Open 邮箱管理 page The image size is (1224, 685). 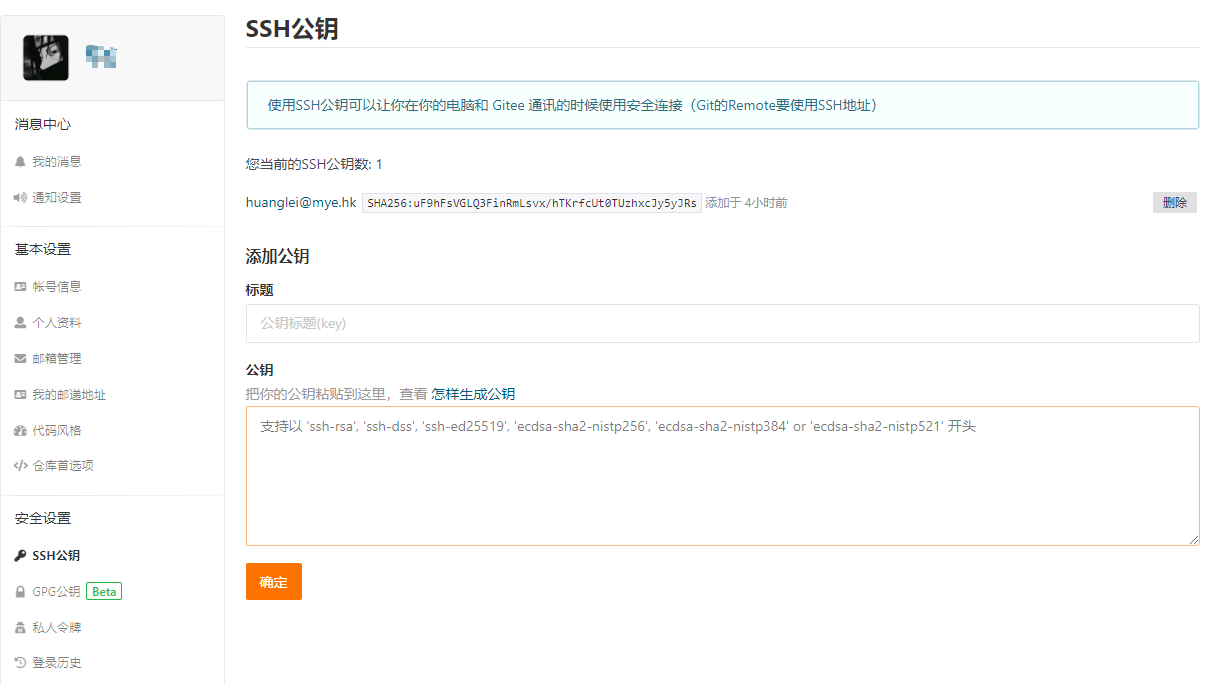point(57,358)
